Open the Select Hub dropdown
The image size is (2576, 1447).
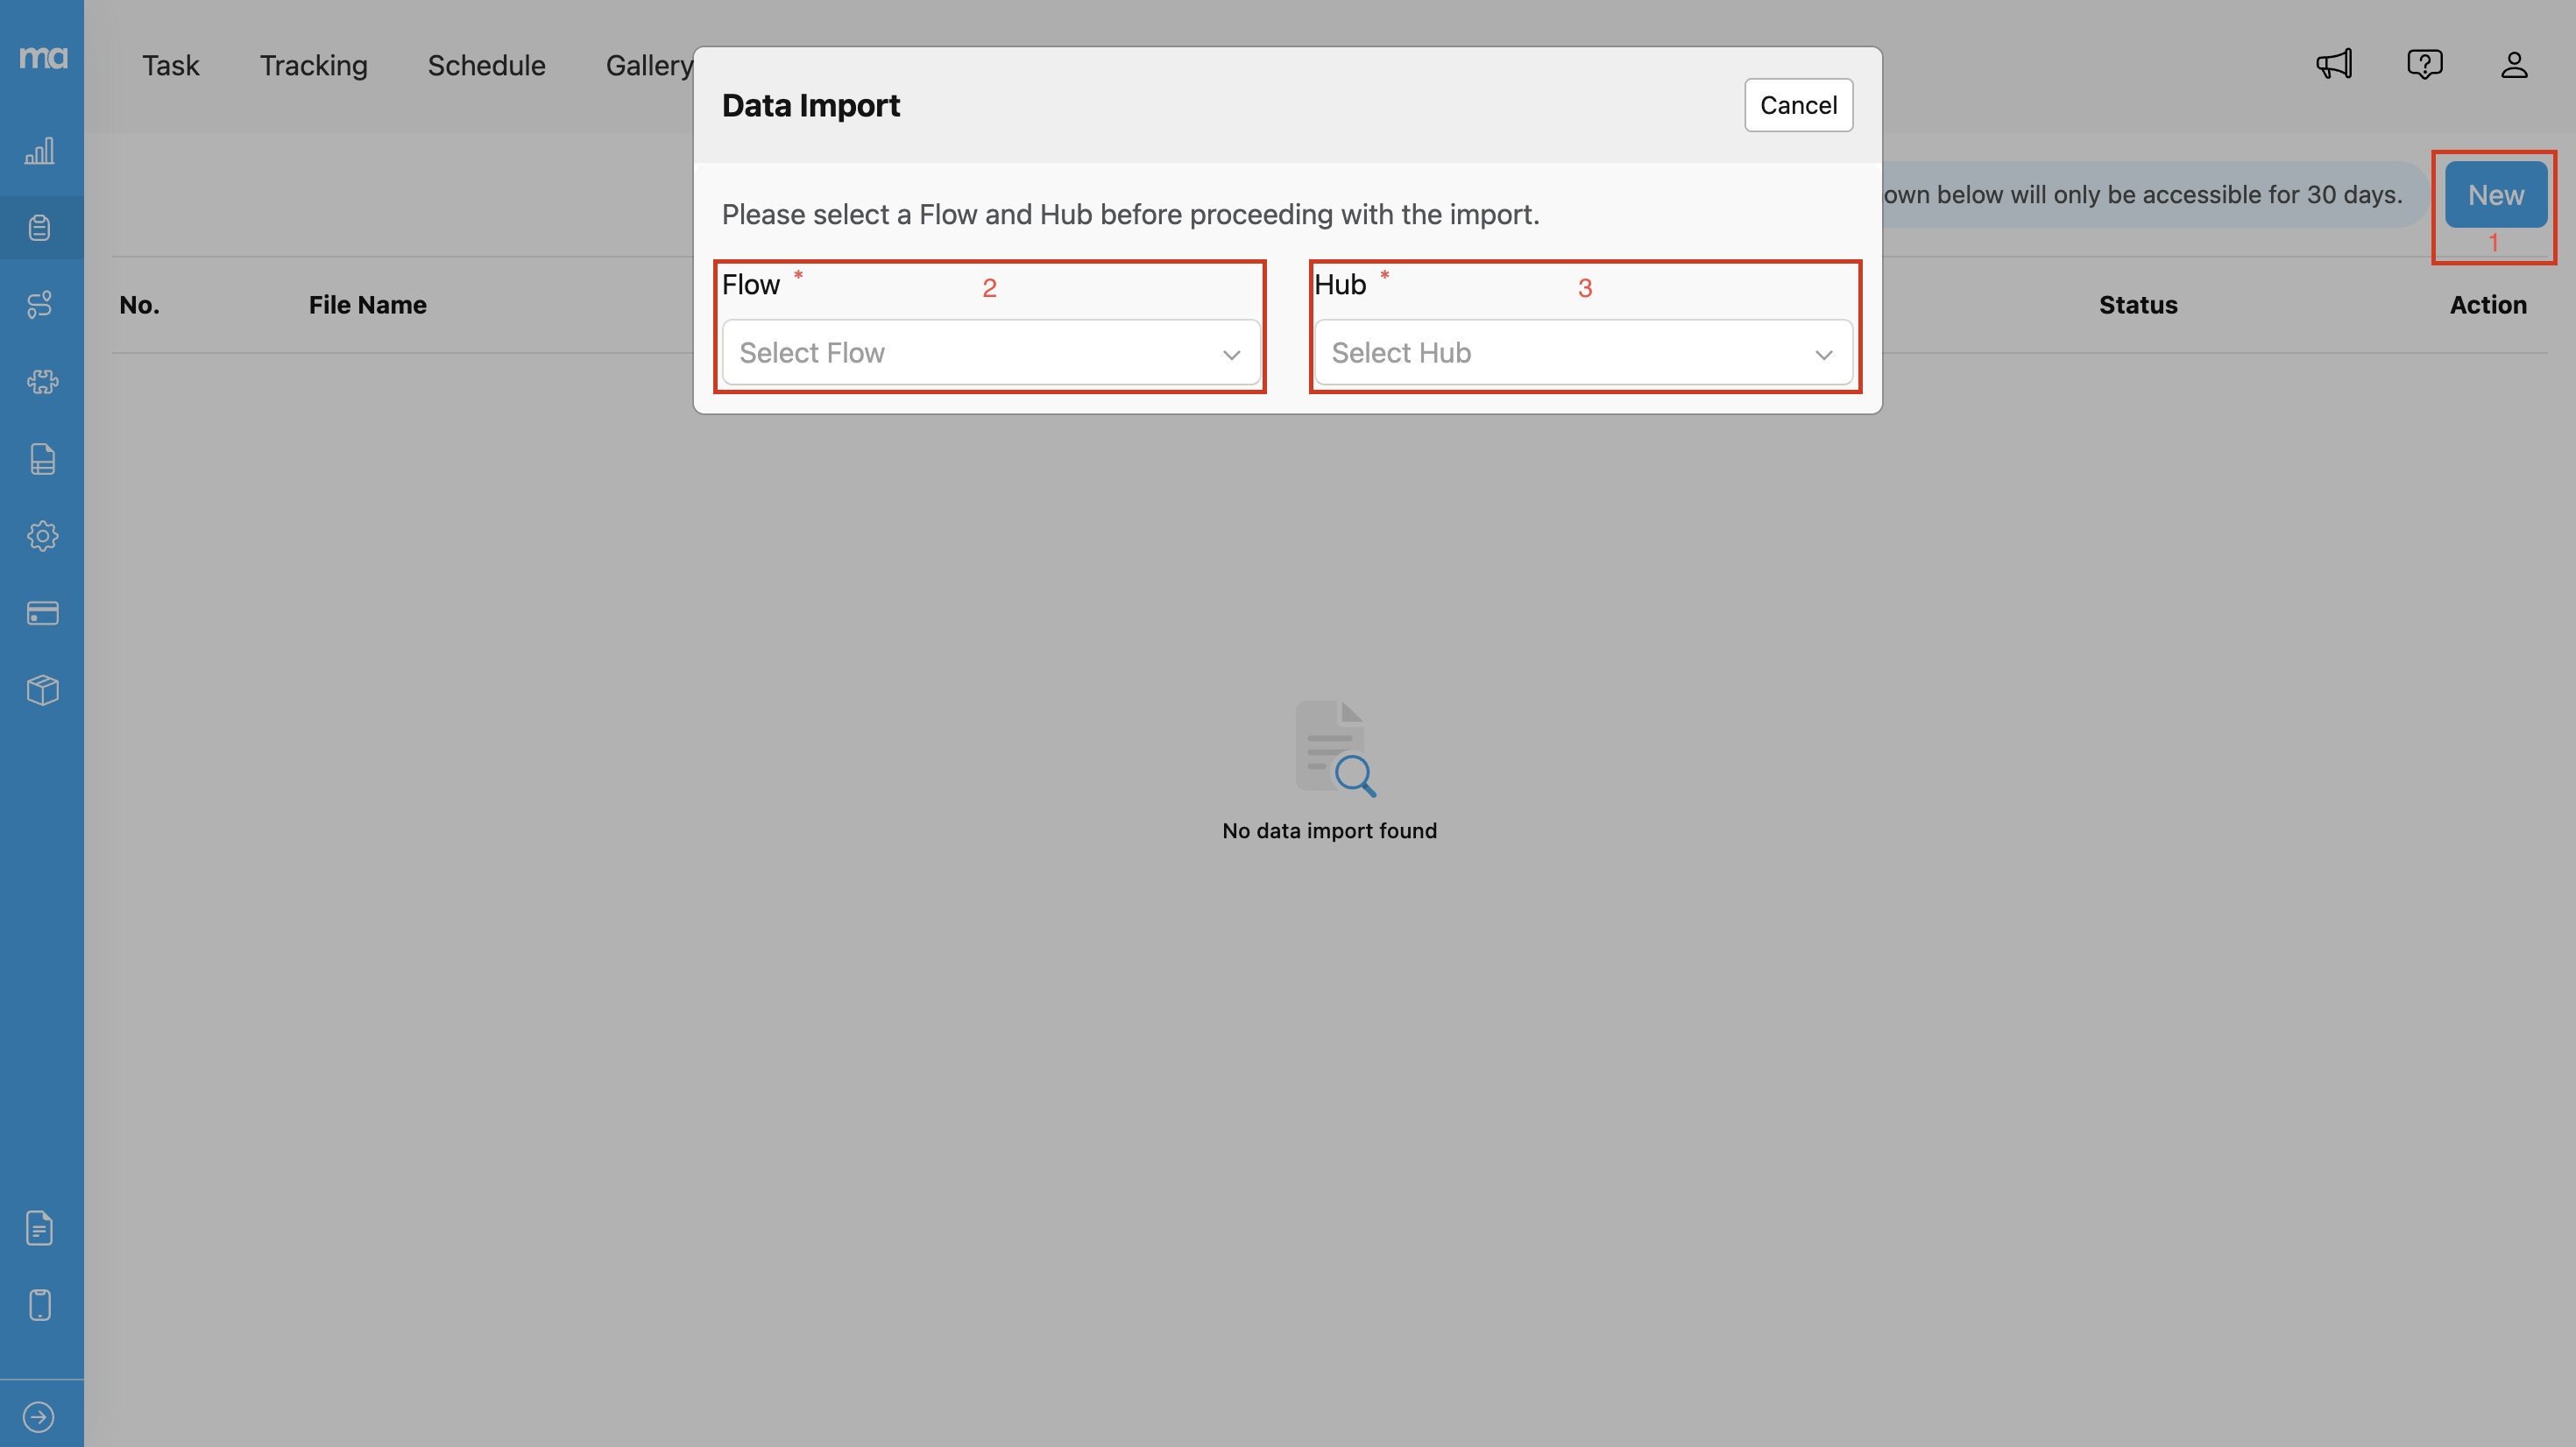coord(1583,352)
